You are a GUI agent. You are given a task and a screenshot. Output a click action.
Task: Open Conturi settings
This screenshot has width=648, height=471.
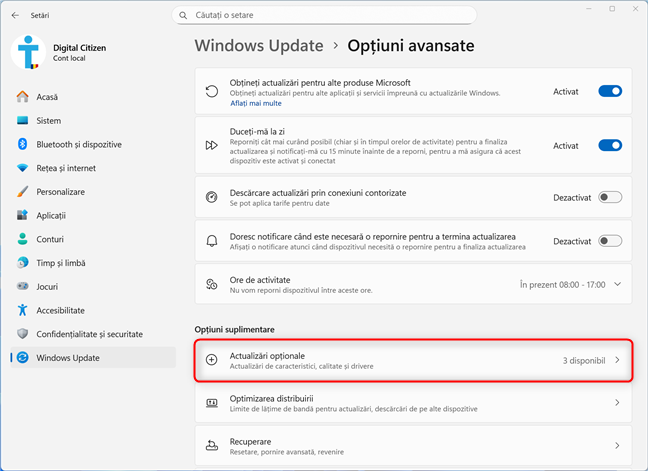coord(93,239)
